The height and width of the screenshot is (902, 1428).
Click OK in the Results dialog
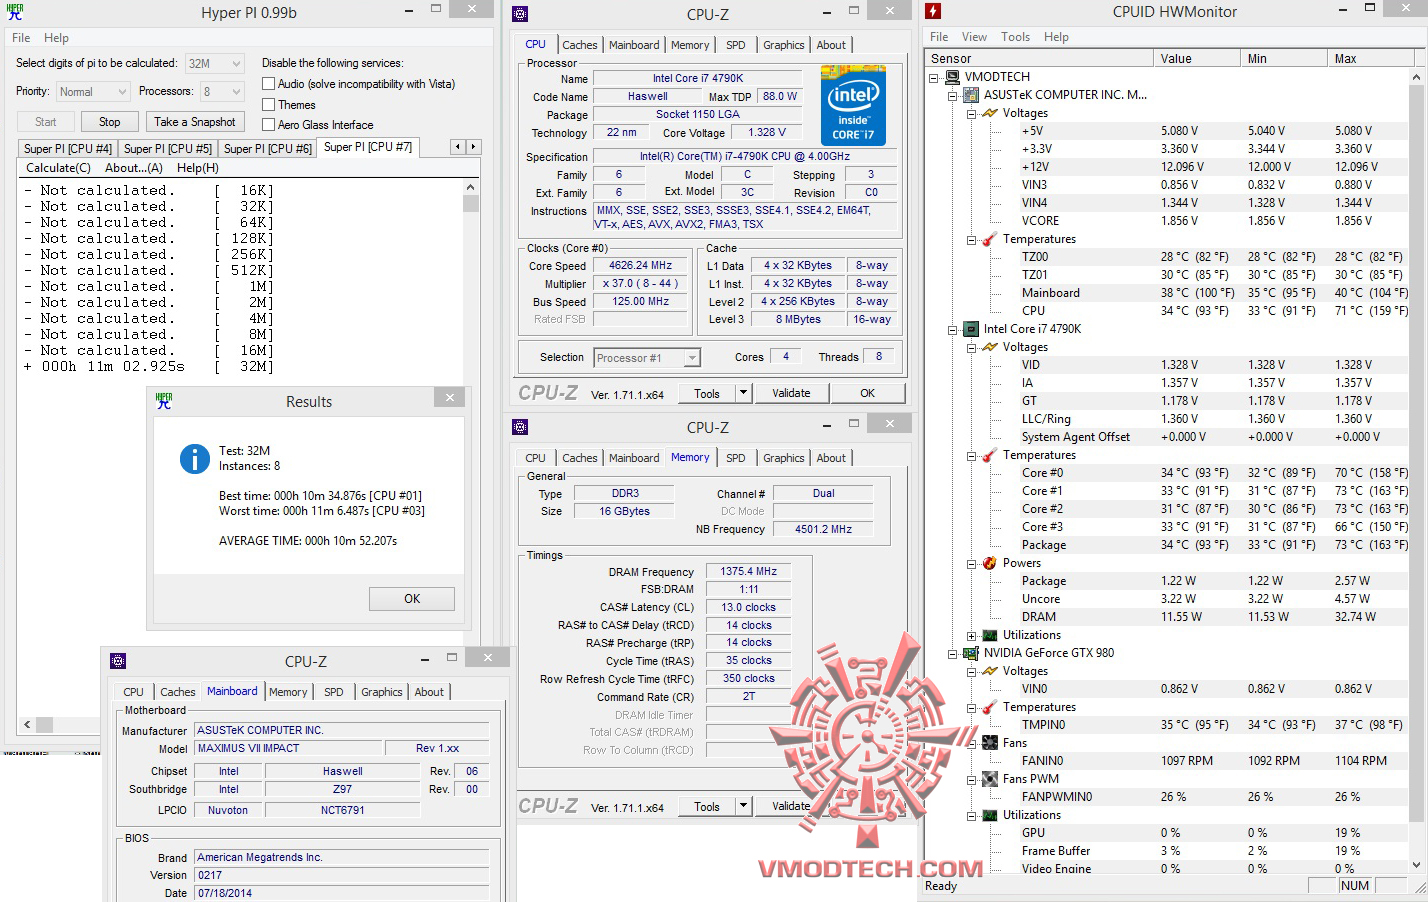tap(412, 599)
